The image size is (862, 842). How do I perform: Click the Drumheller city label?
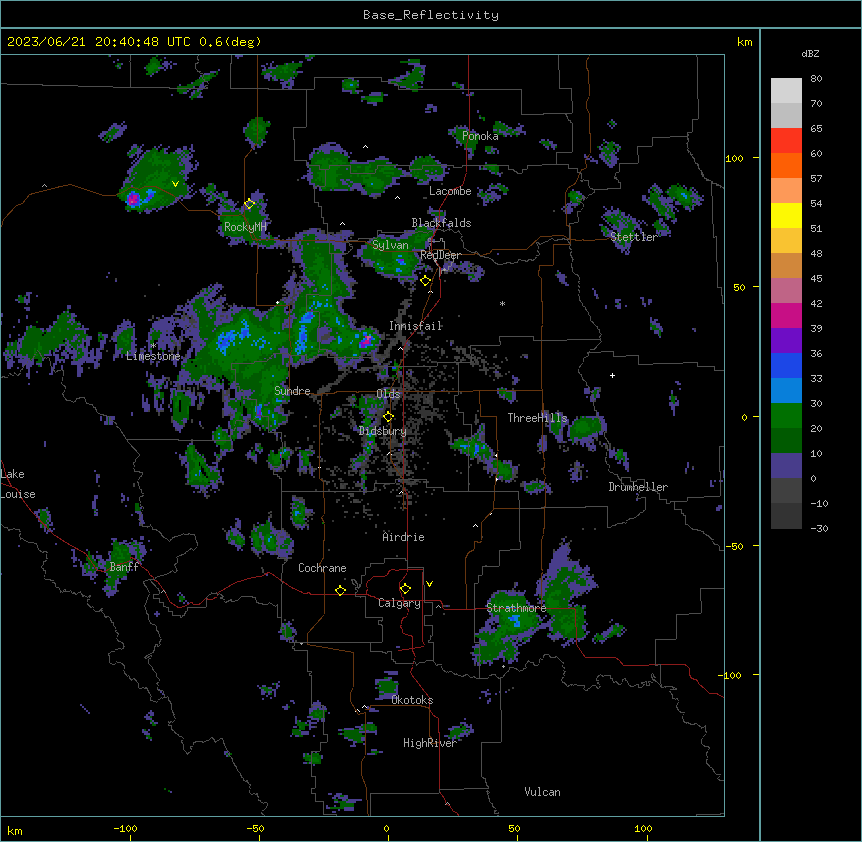(638, 487)
